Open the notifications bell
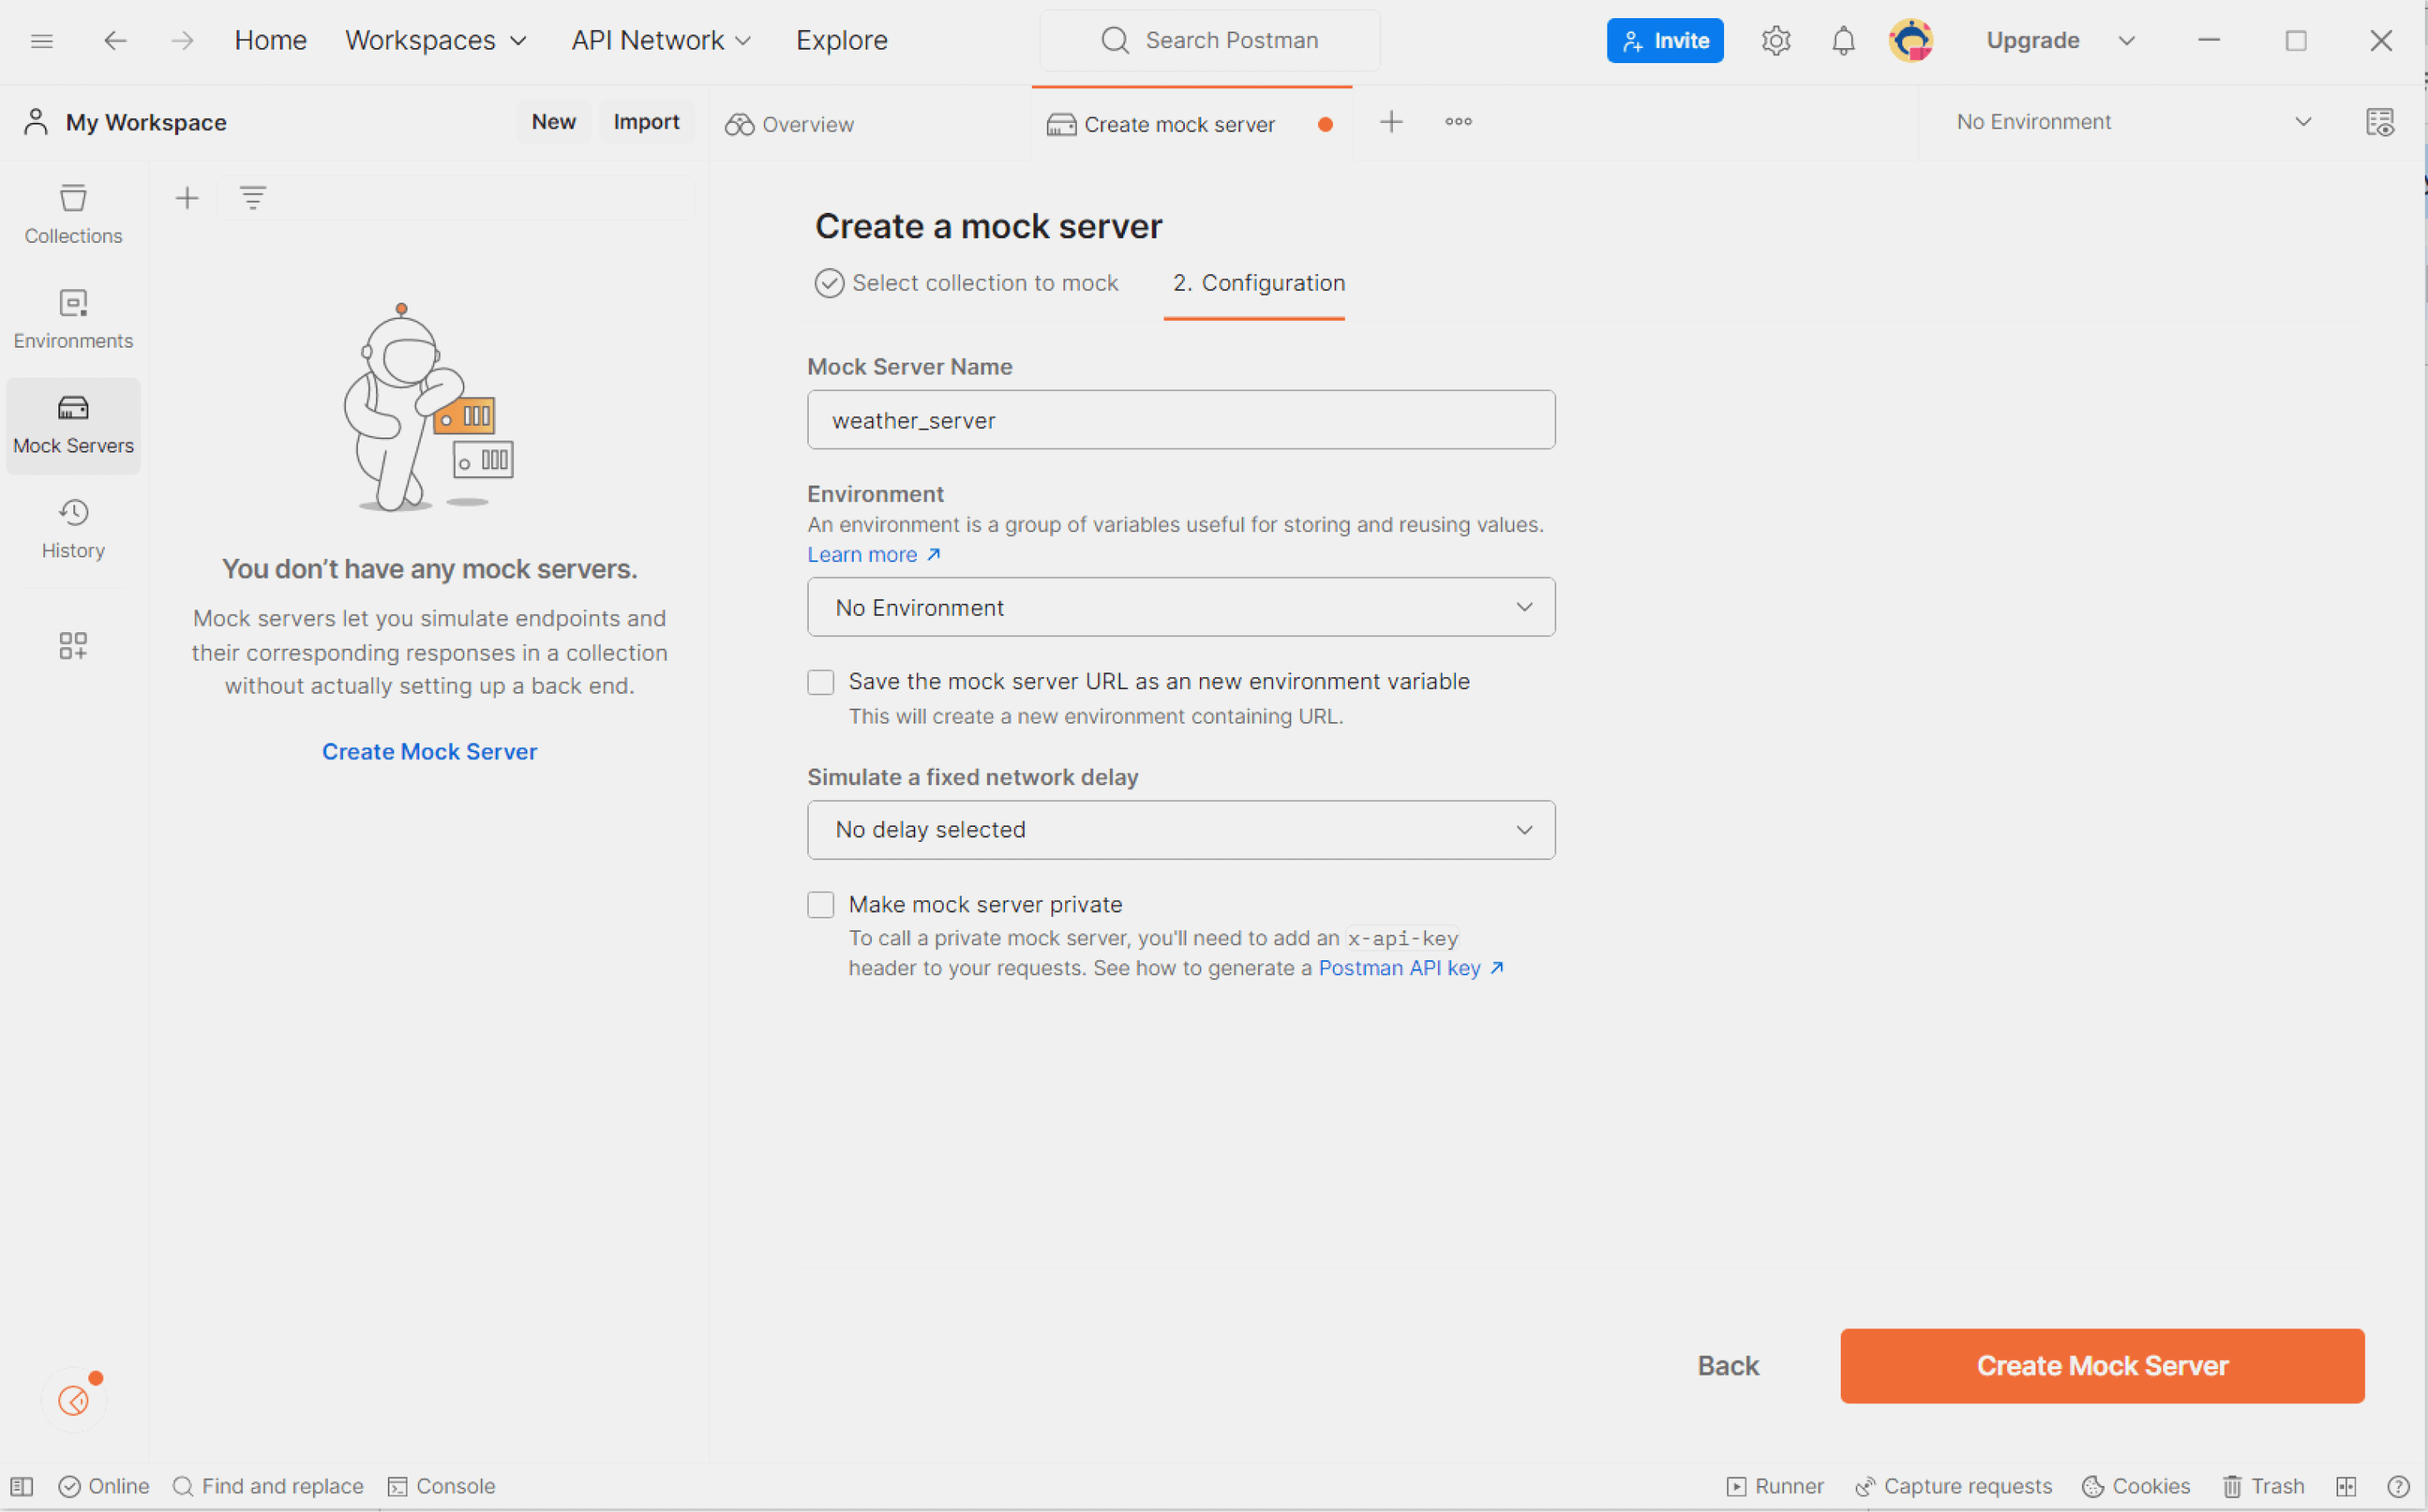The width and height of the screenshot is (2428, 1512). 1843,41
